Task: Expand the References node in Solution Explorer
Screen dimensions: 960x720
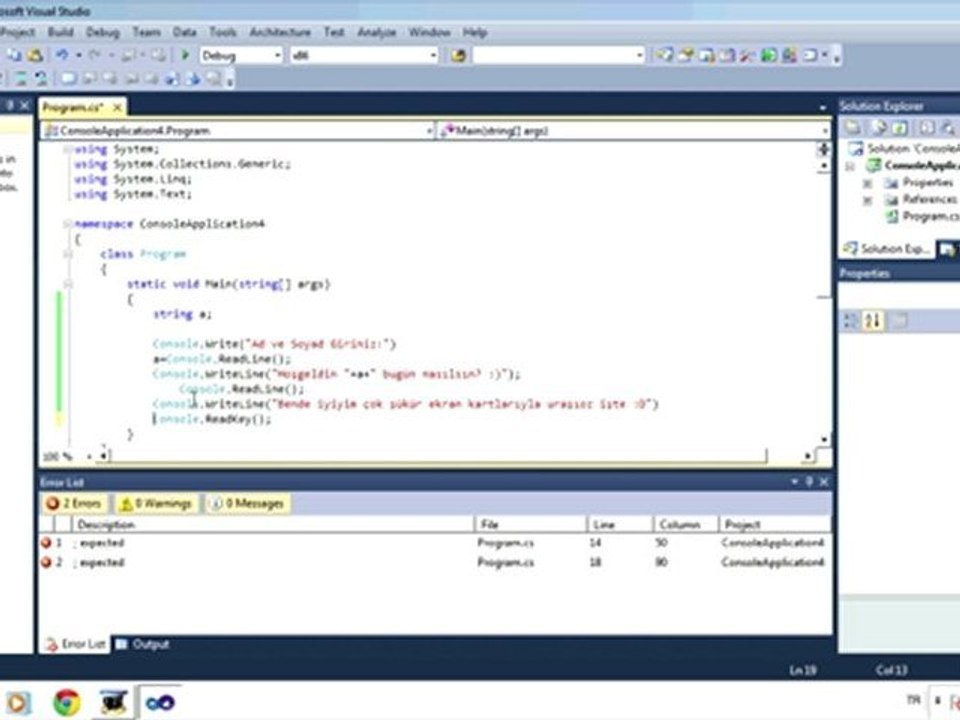Action: [x=867, y=200]
